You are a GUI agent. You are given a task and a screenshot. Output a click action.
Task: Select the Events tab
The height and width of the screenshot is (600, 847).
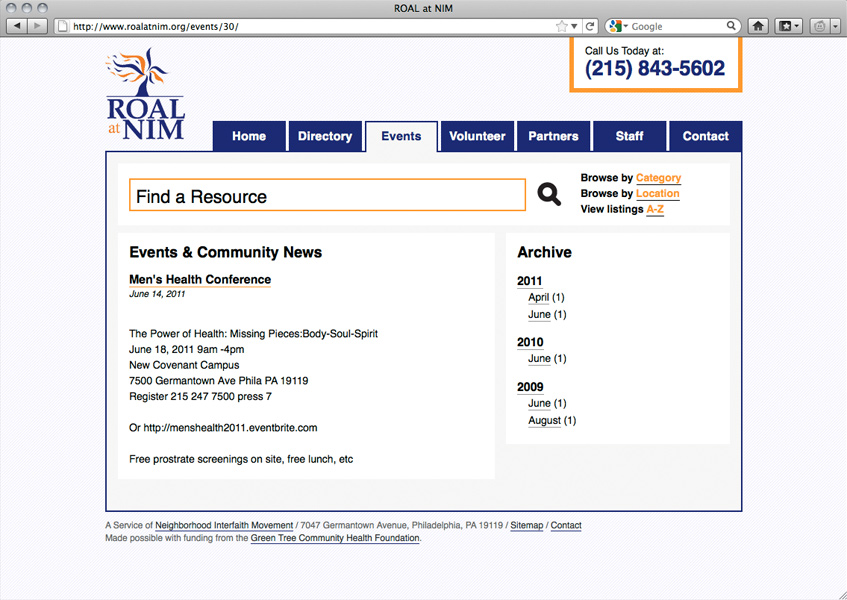pyautogui.click(x=401, y=136)
